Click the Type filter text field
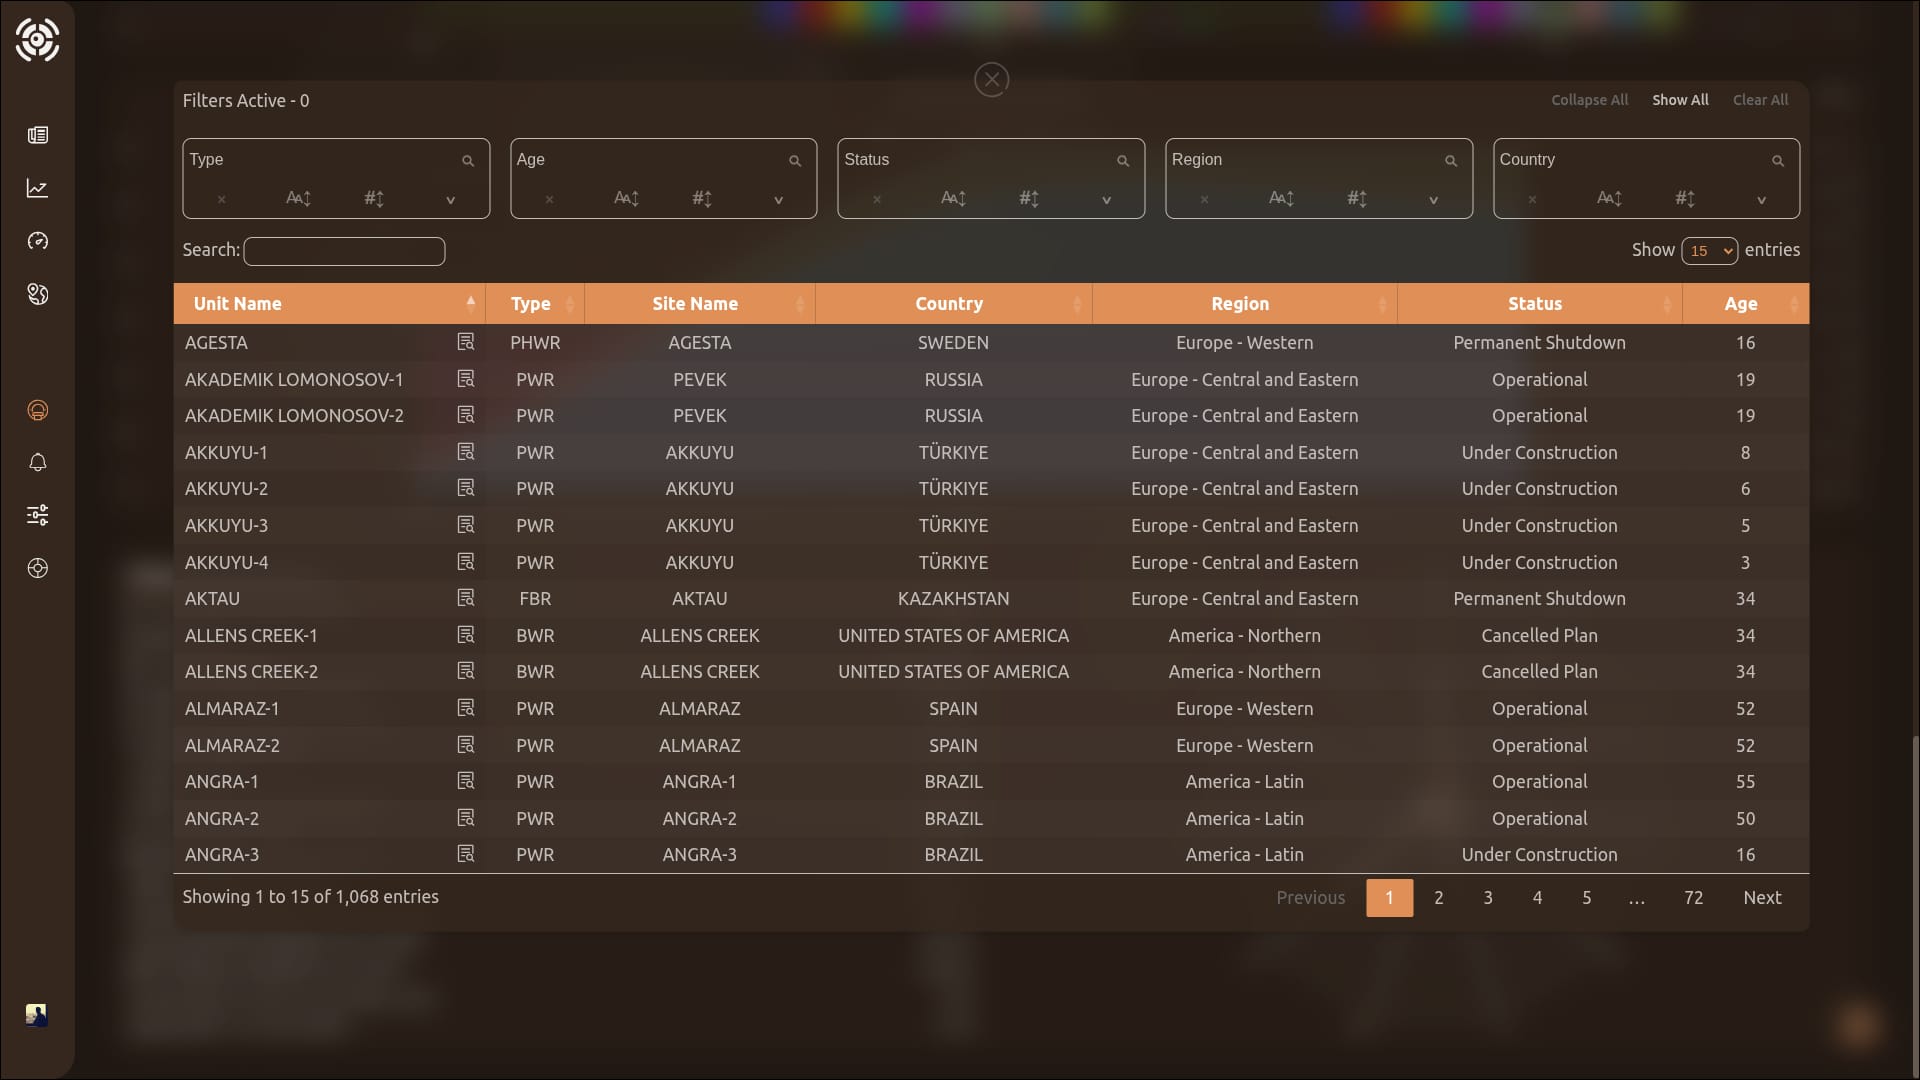Viewport: 1920px width, 1080px height. tap(320, 160)
